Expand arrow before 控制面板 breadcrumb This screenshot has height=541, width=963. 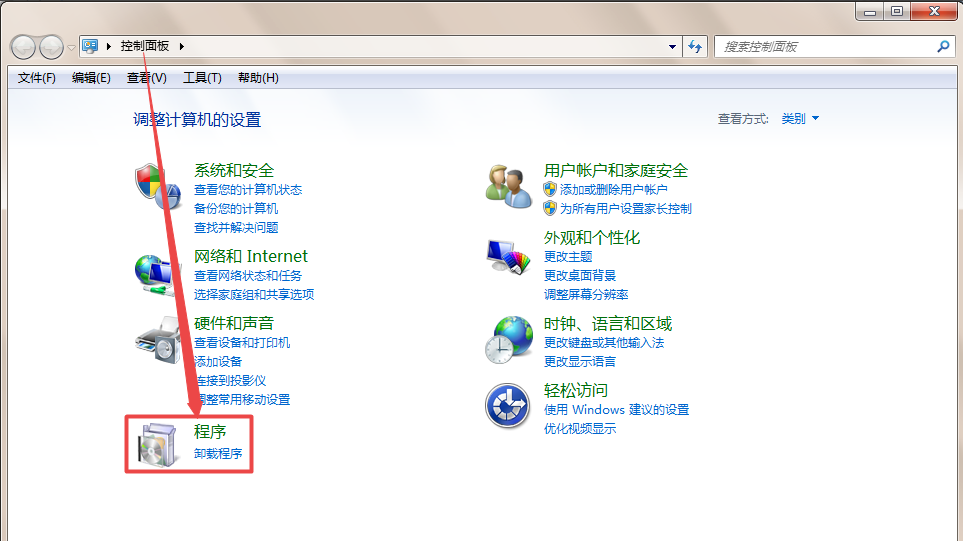tap(109, 46)
